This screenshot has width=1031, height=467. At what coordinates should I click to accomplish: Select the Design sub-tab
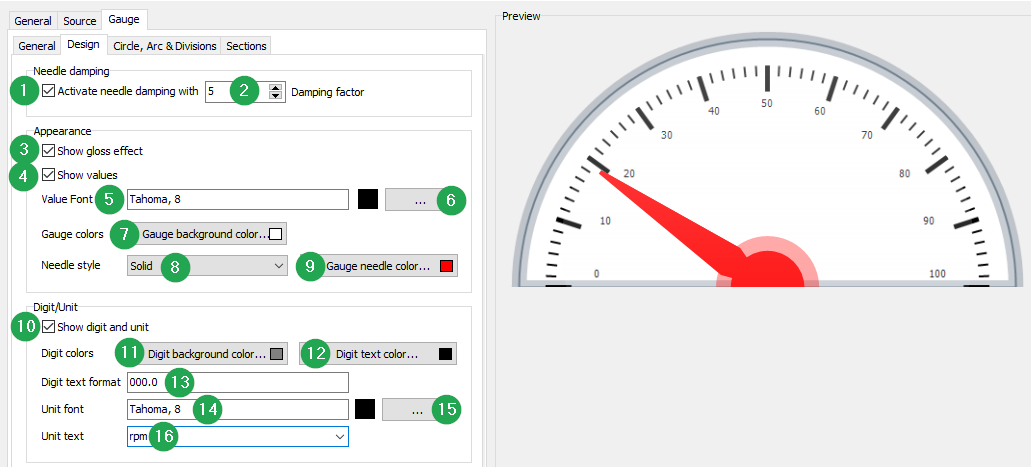(x=84, y=44)
